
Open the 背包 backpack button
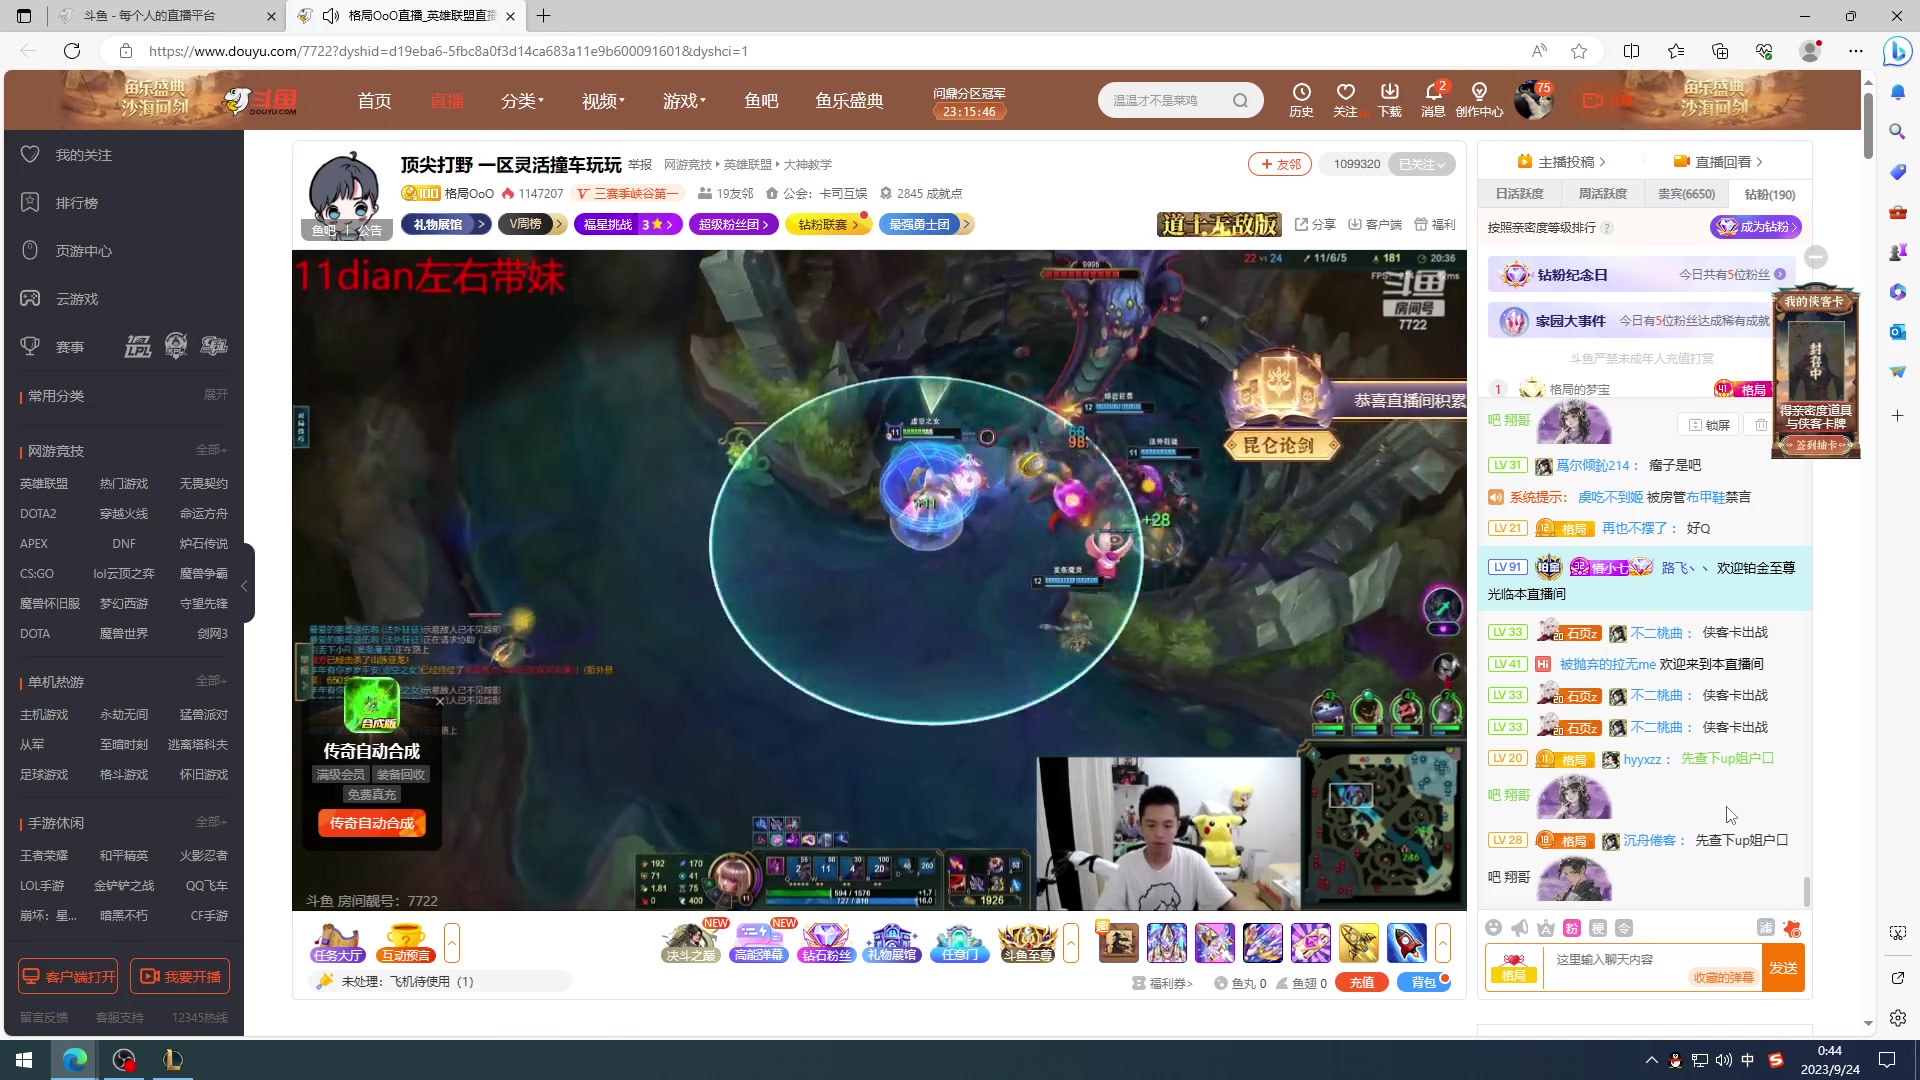click(1423, 983)
